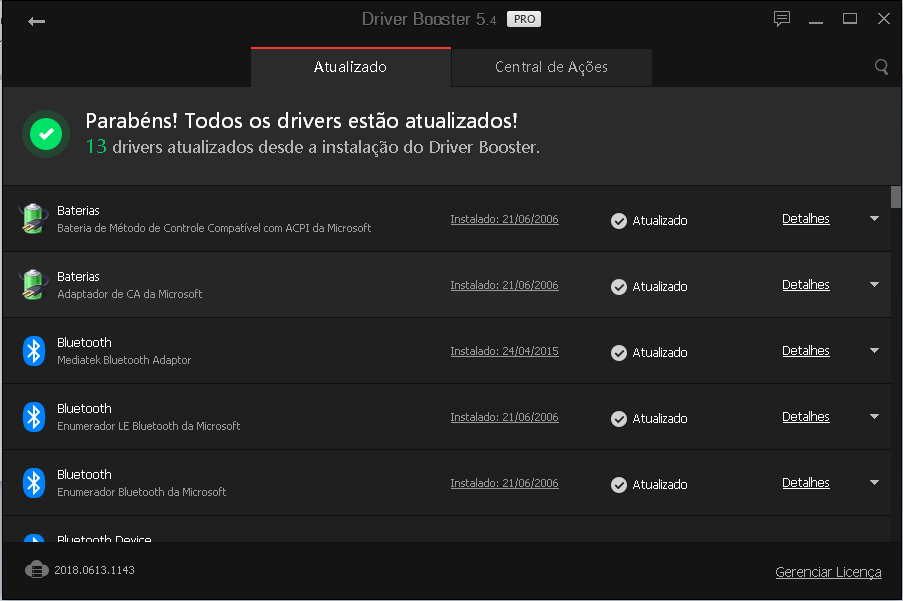The height and width of the screenshot is (601, 903).
Task: Click the Bluetooth icon for Enumerador Bluetooth da Microsoft
Action: [34, 482]
